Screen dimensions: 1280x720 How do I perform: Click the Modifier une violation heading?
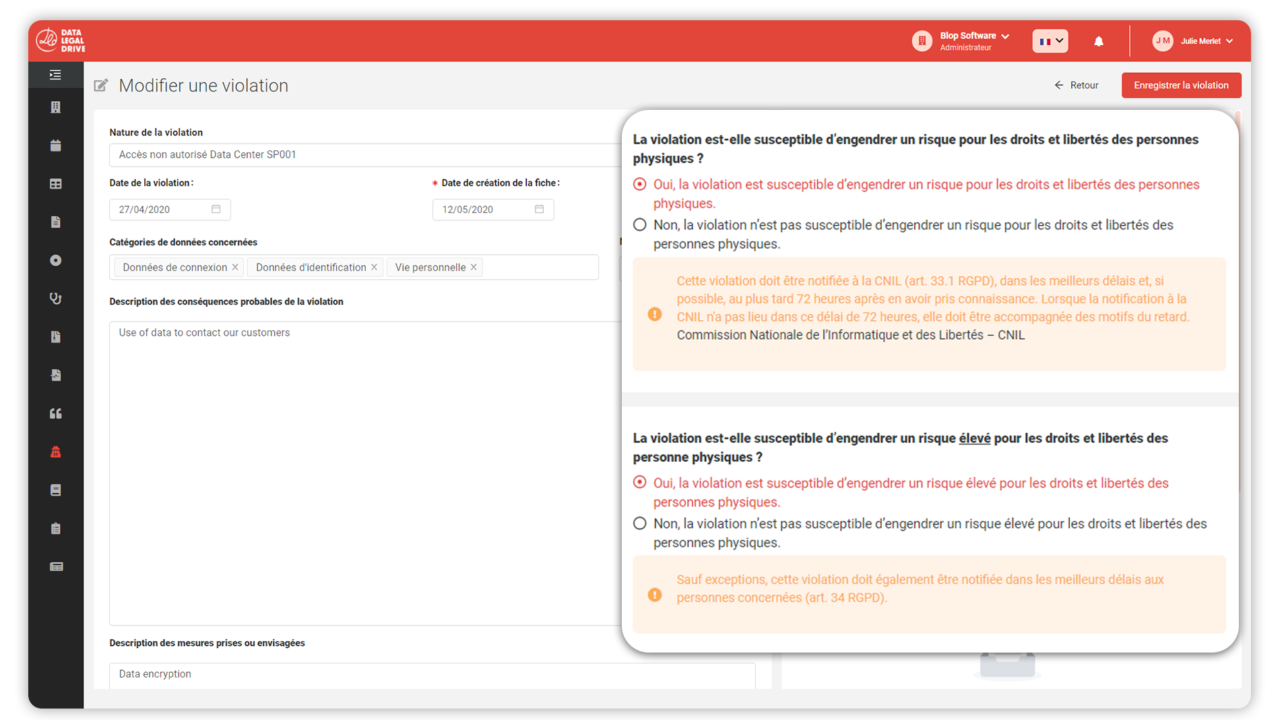click(x=203, y=86)
